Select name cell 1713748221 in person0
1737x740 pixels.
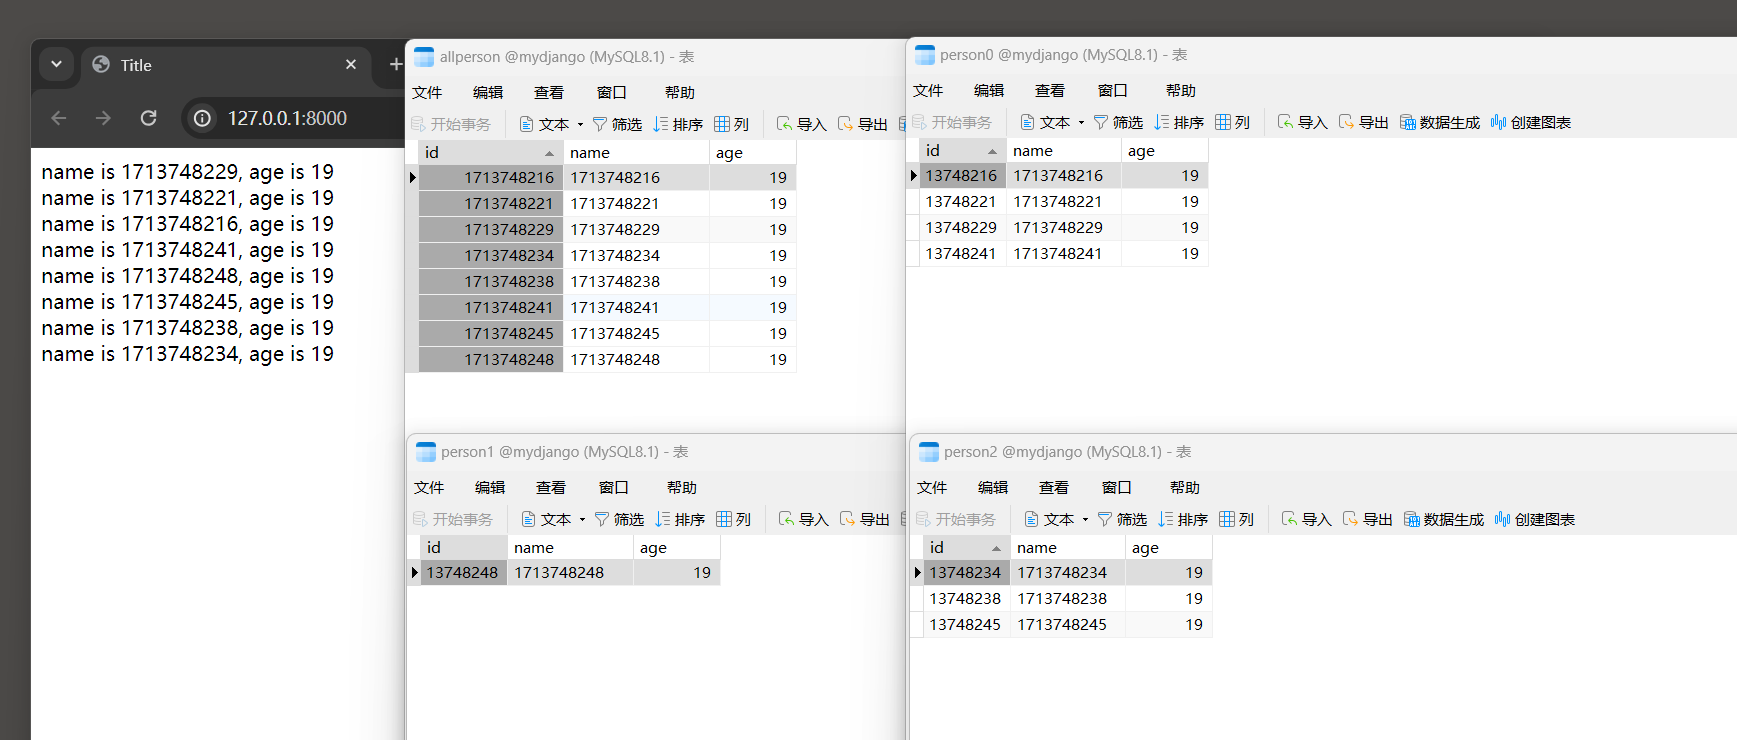(1063, 201)
